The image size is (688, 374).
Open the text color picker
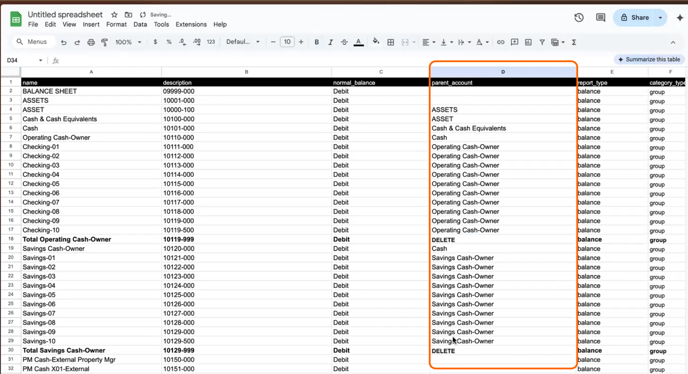pyautogui.click(x=358, y=42)
